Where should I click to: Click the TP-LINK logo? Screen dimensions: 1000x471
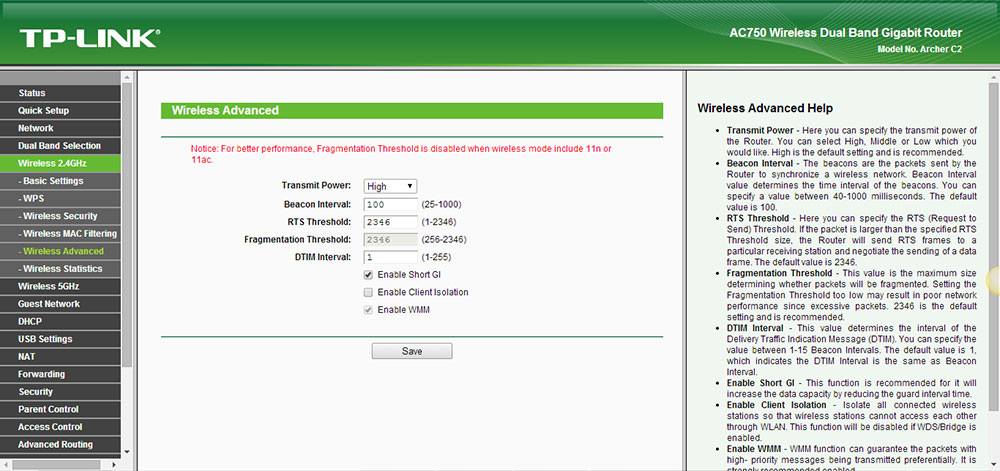coord(89,38)
